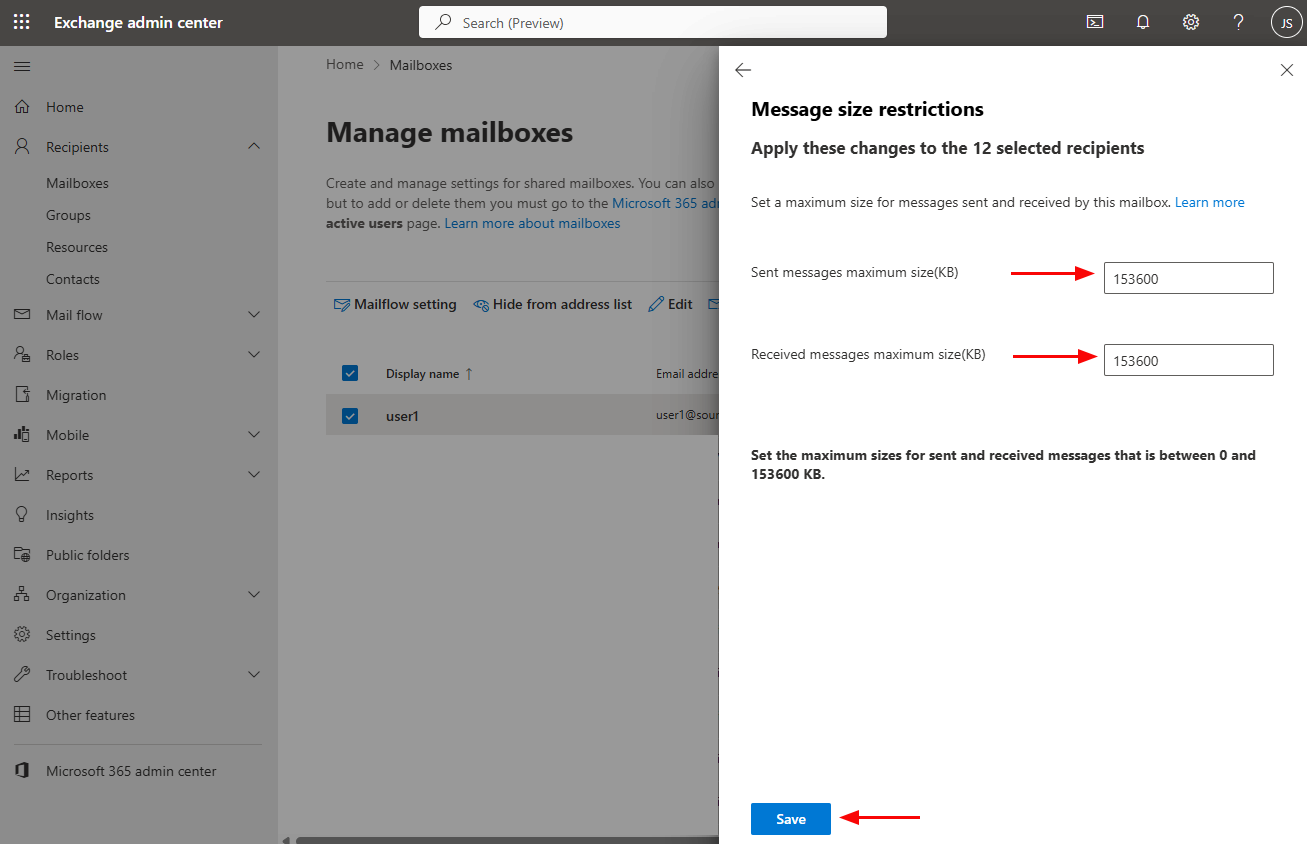Click the Sent messages maximum size field
1307x844 pixels.
[1188, 278]
